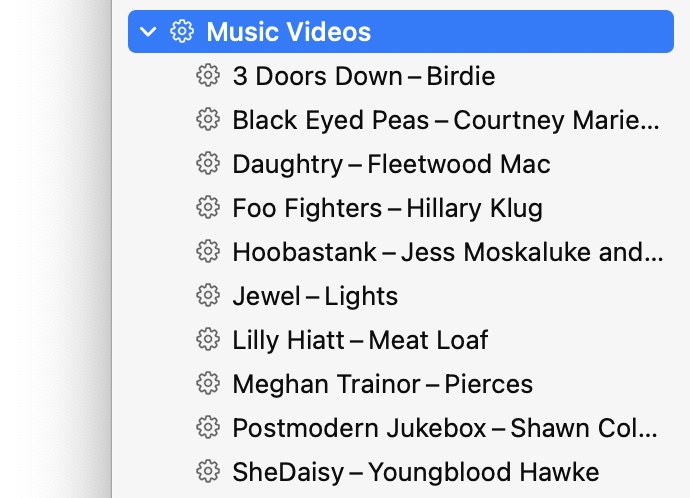The image size is (690, 498).
Task: Click the gear icon for Daughtry – Fleetwood Mac
Action: (x=207, y=164)
